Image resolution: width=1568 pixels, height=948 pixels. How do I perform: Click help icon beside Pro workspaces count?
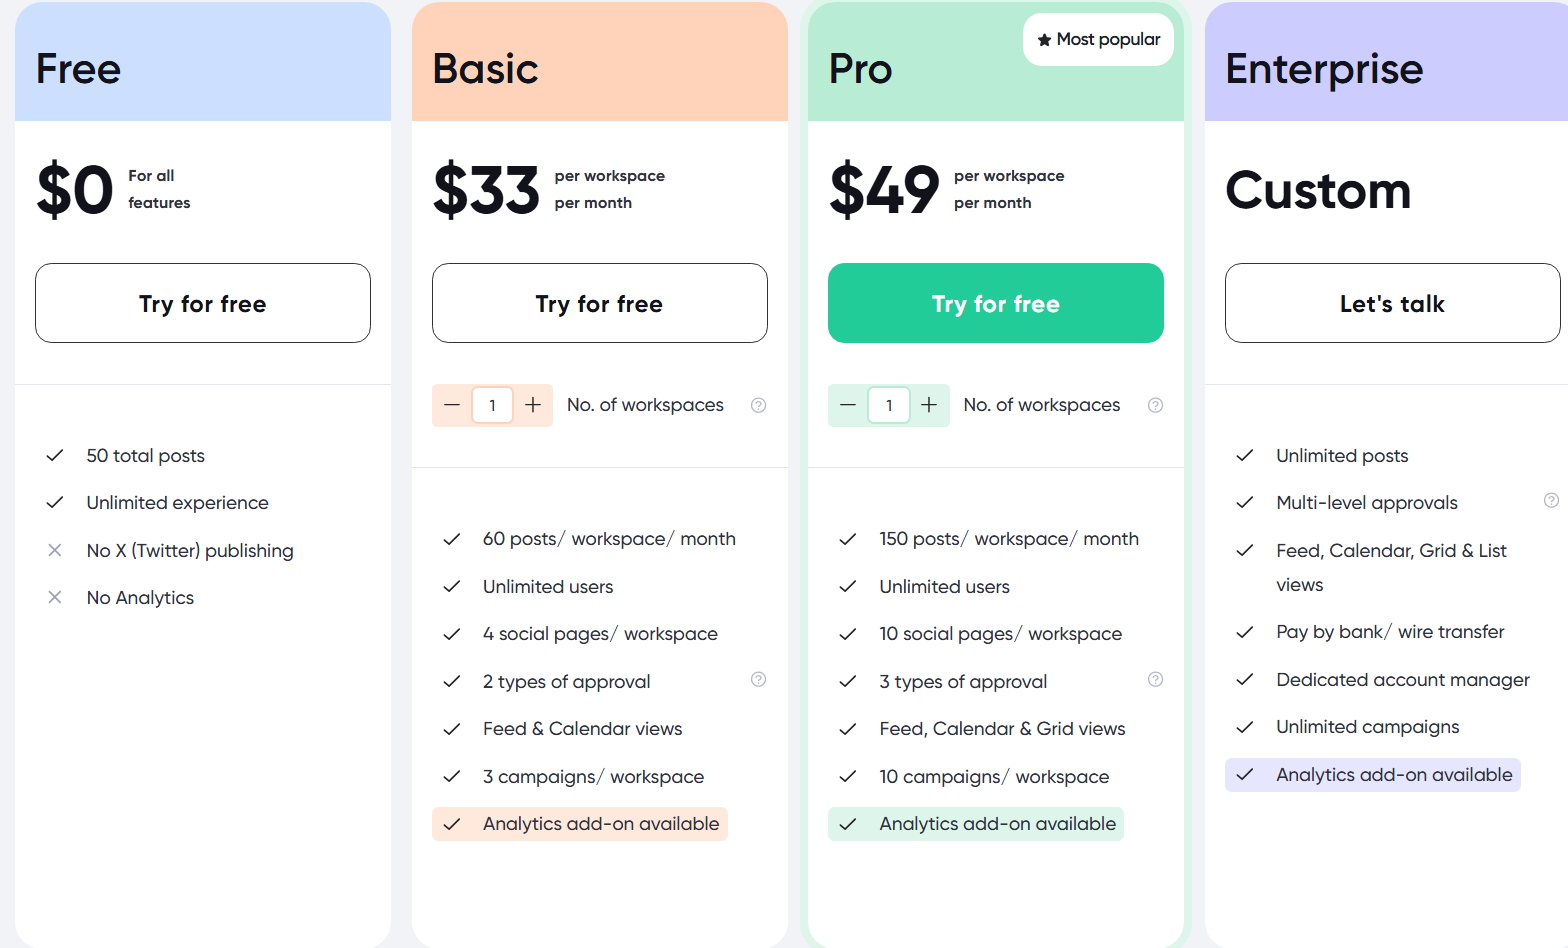pyautogui.click(x=1155, y=405)
